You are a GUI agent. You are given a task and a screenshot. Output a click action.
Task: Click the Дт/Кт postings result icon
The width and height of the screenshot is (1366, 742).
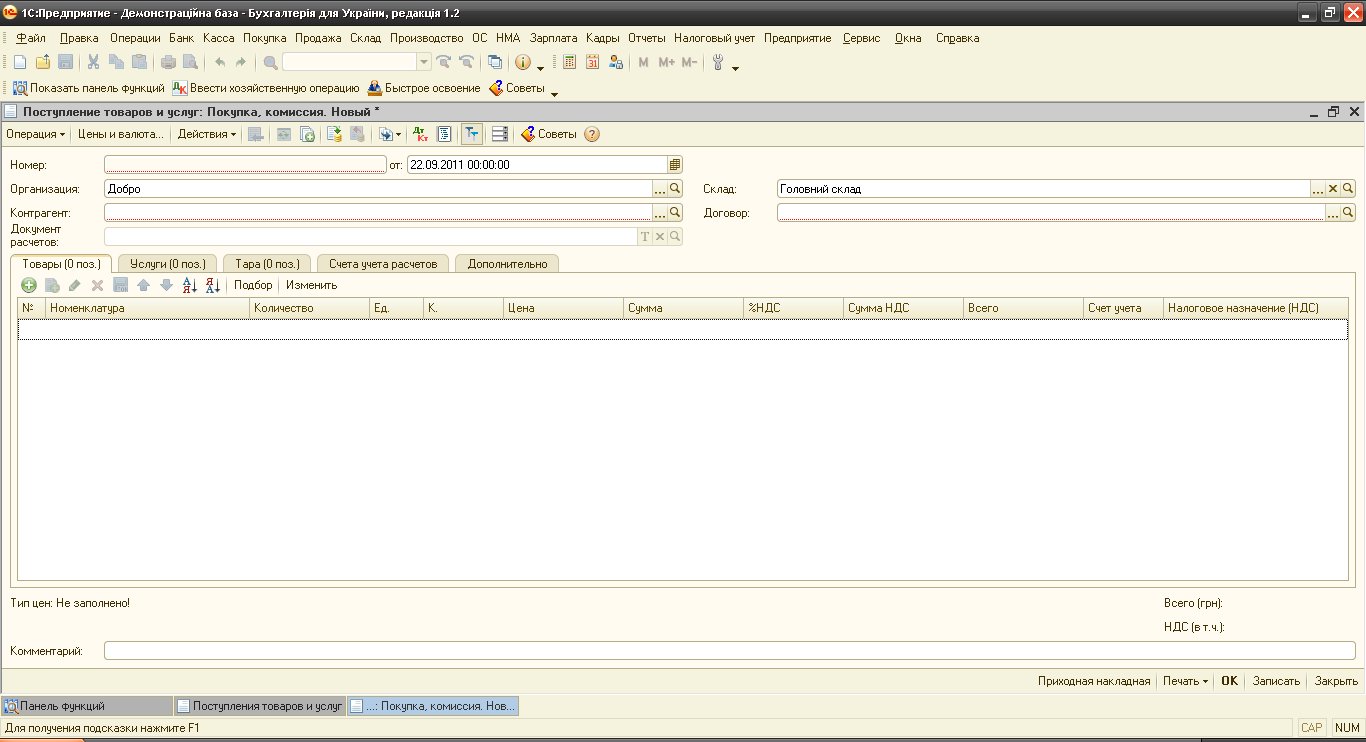[x=420, y=134]
